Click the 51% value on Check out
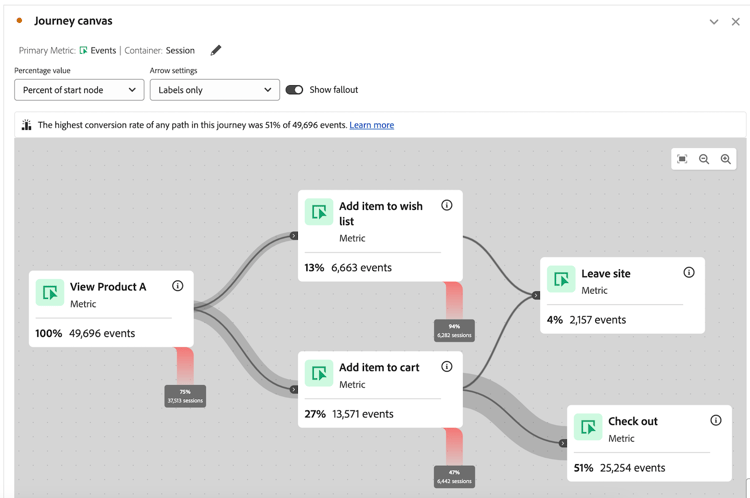 point(584,467)
